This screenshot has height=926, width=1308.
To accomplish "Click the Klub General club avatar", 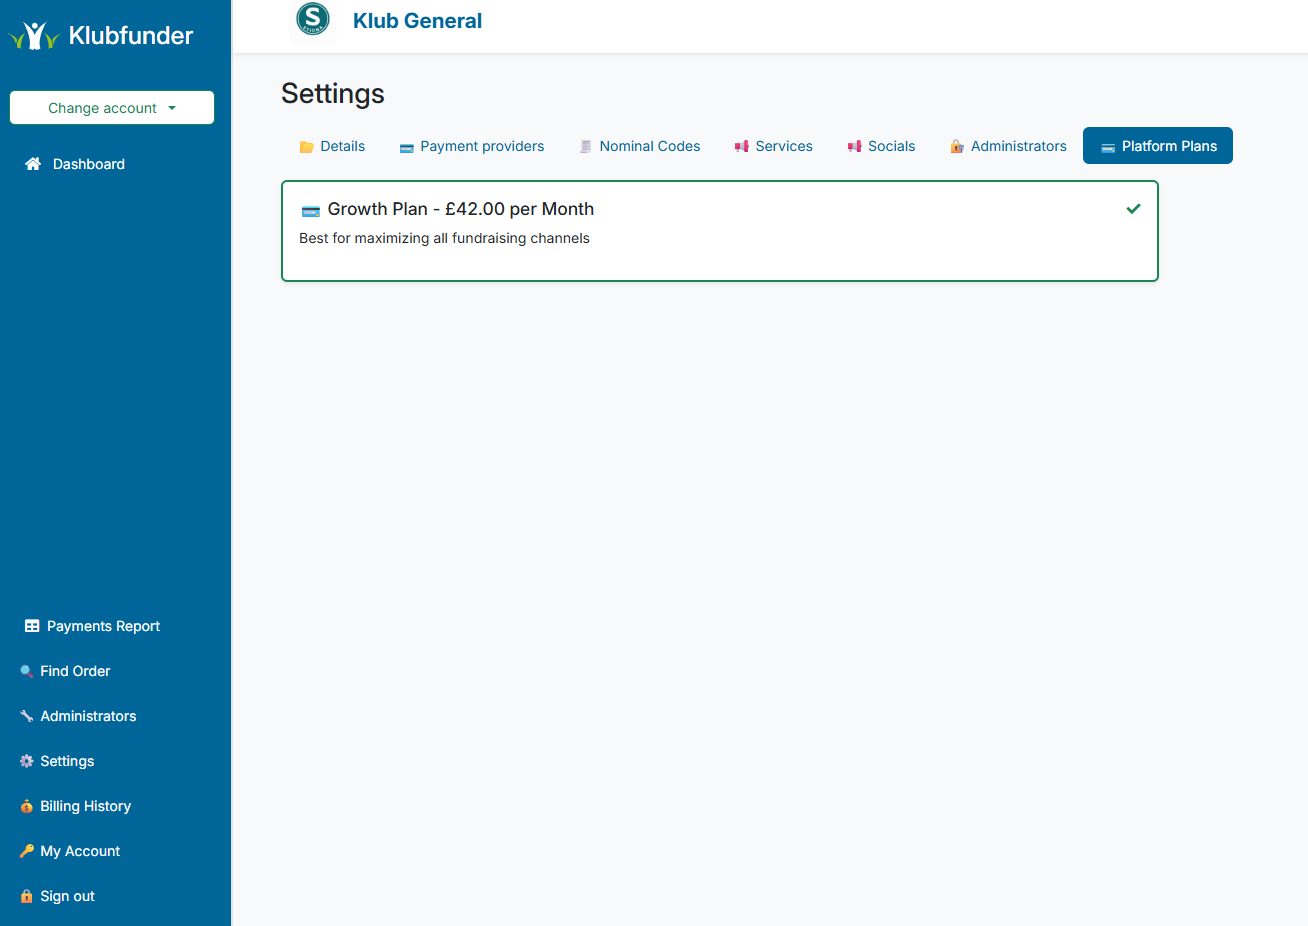I will click(313, 19).
